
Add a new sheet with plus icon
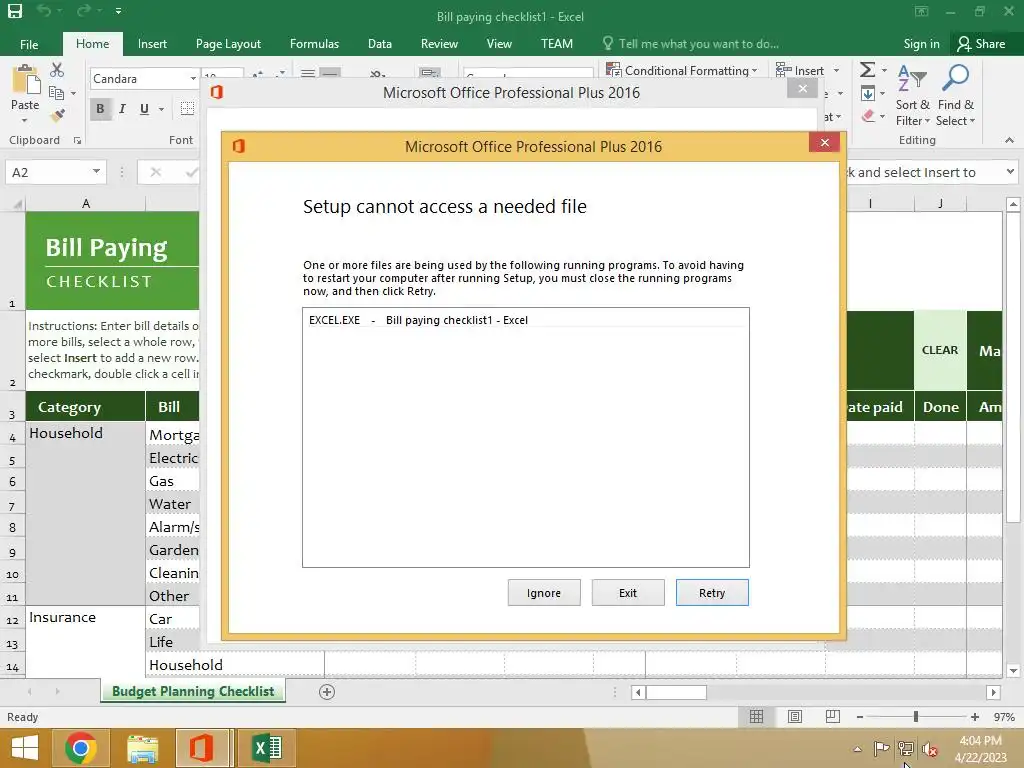coord(327,692)
